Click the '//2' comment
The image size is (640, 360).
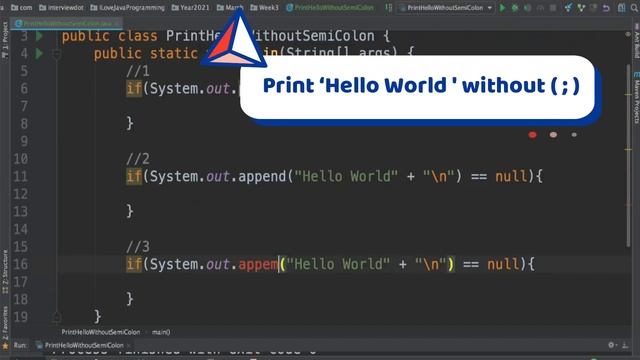[138, 158]
